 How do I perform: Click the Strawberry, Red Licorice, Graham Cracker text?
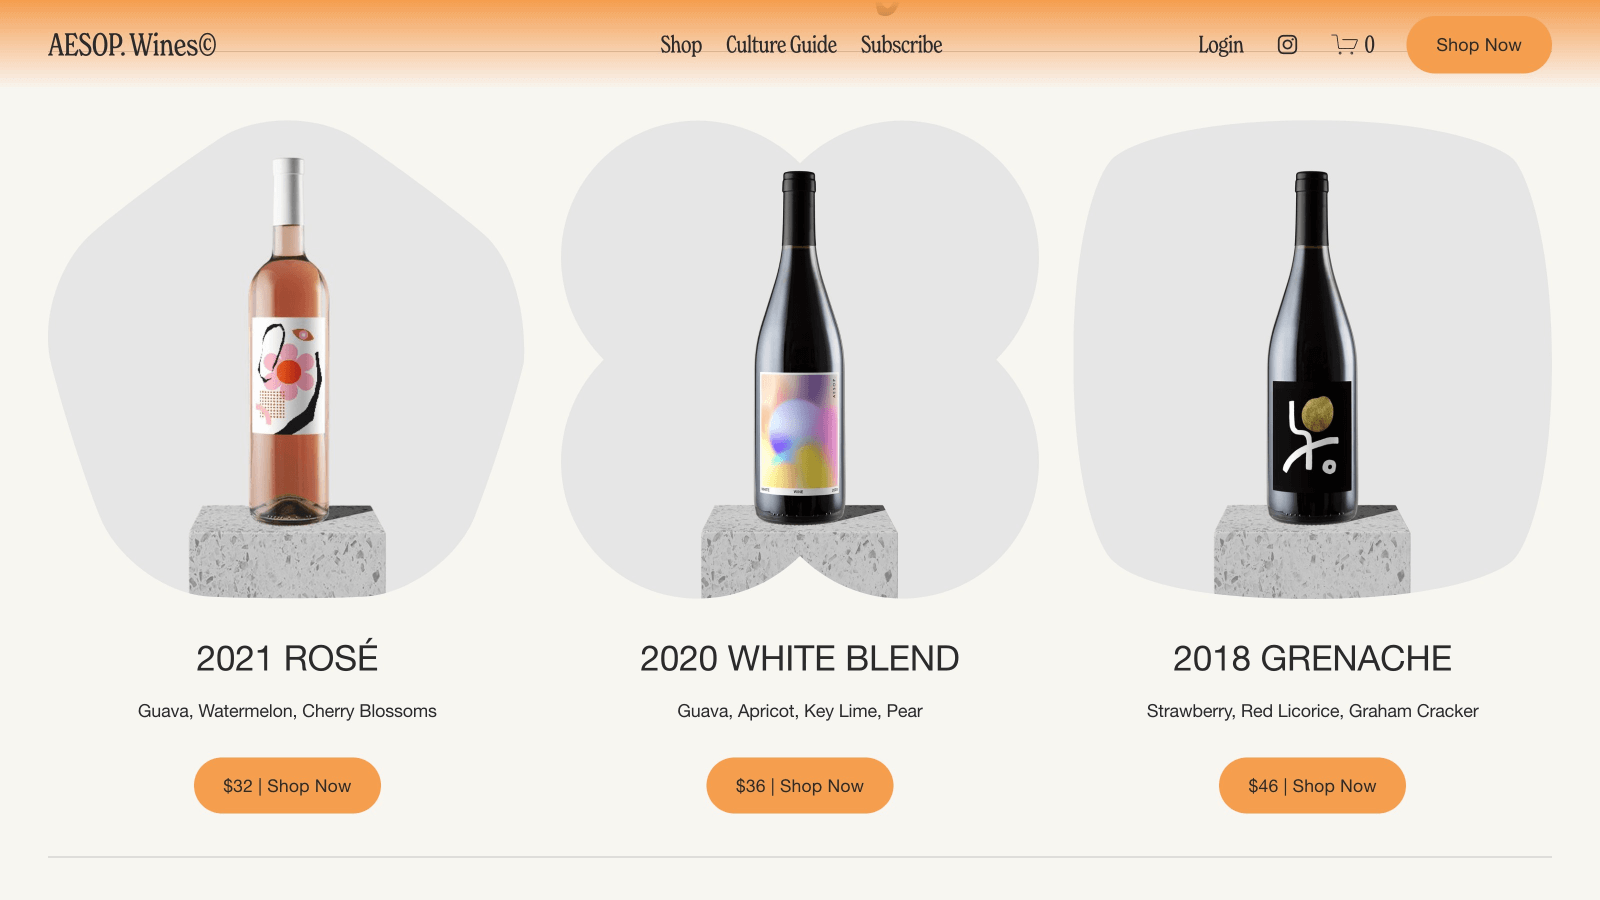1312,711
